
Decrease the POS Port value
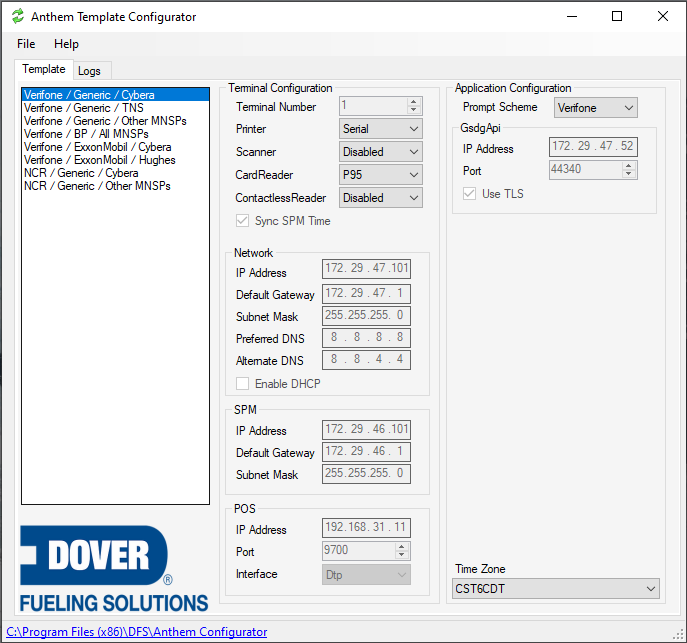401,555
